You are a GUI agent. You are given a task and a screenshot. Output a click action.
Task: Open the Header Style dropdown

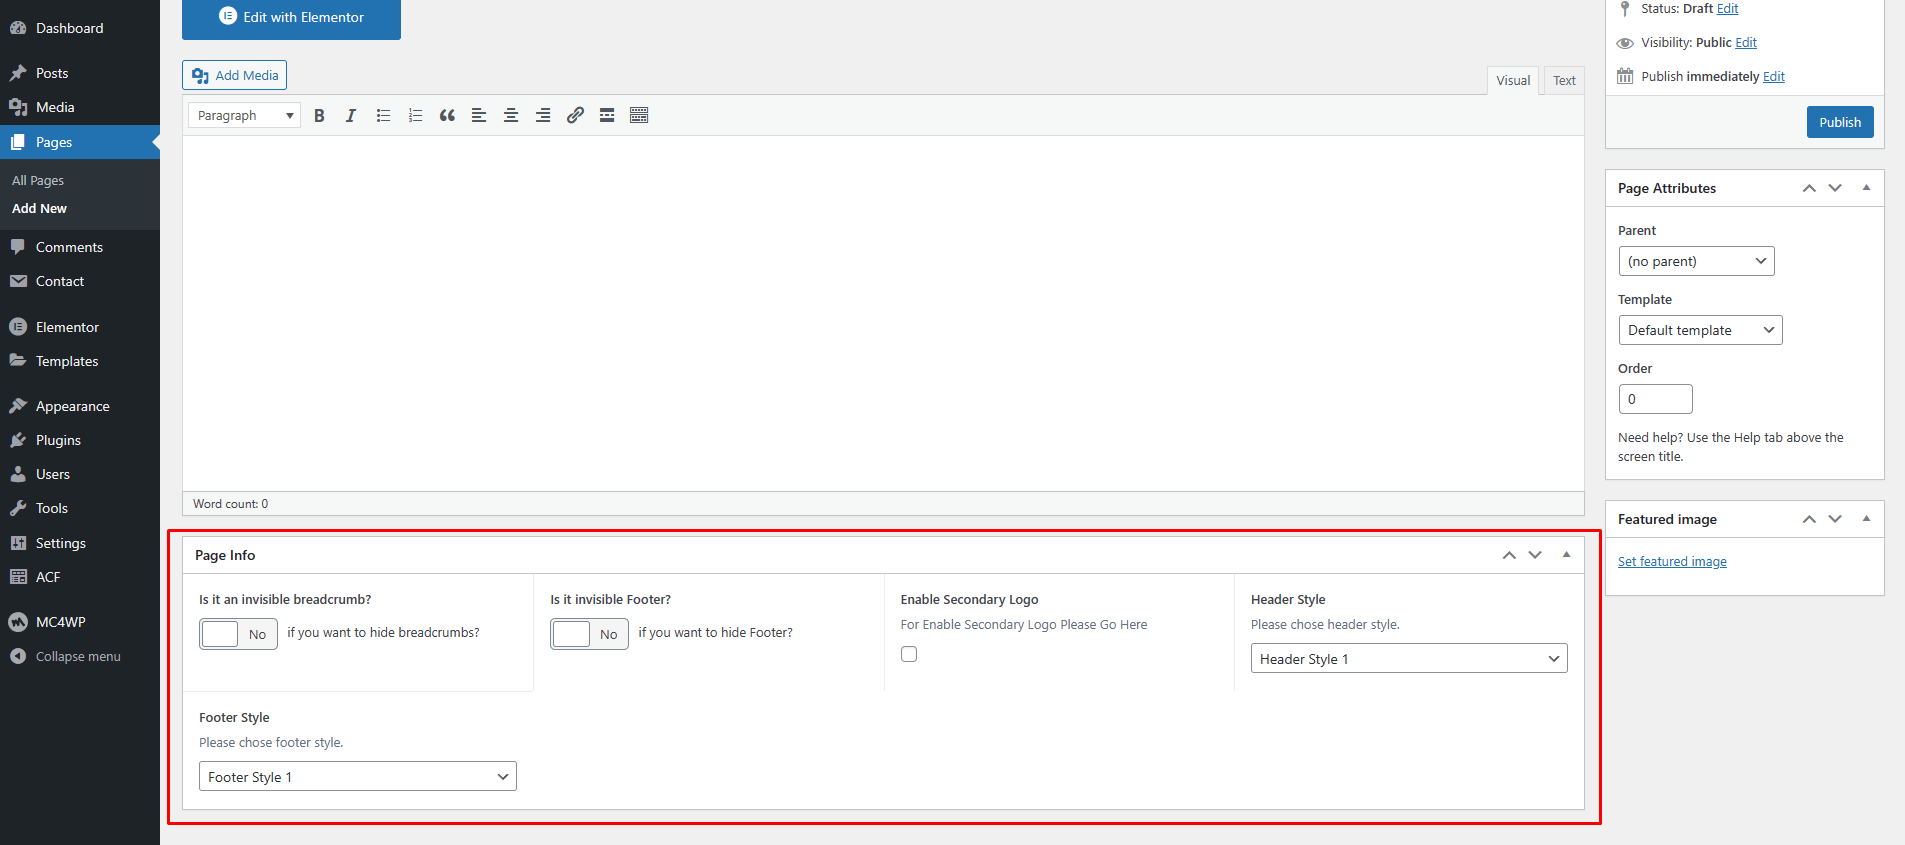[x=1408, y=659]
